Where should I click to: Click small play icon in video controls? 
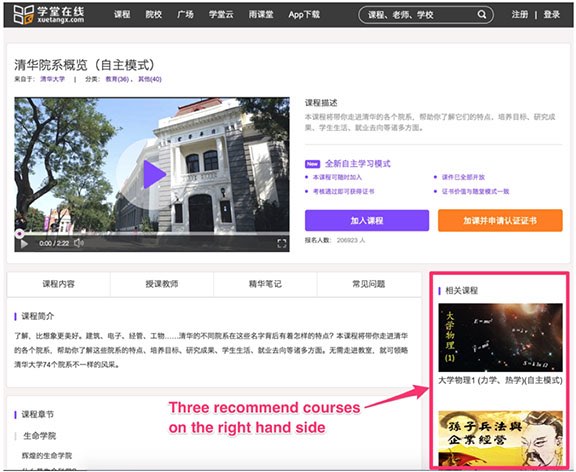click(x=24, y=244)
